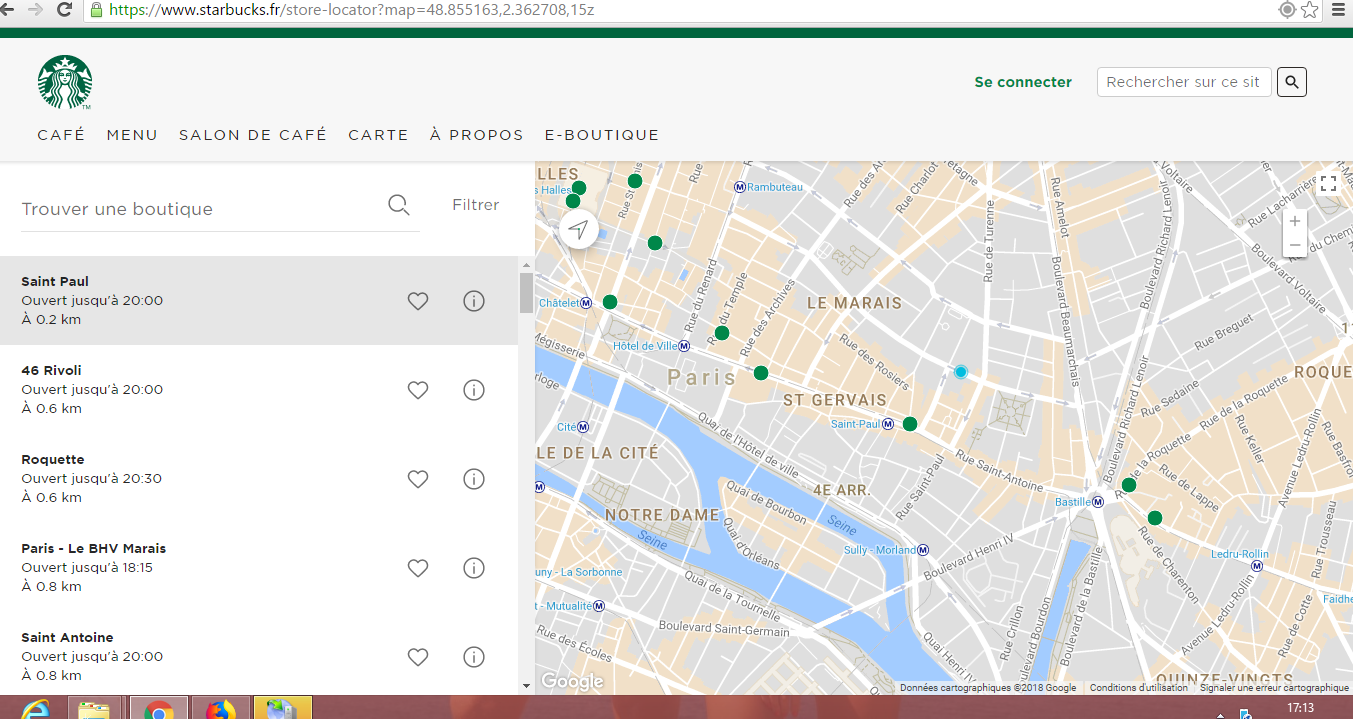Image resolution: width=1353 pixels, height=719 pixels.
Task: Click the location permission icon in the address bar
Action: (x=1288, y=10)
